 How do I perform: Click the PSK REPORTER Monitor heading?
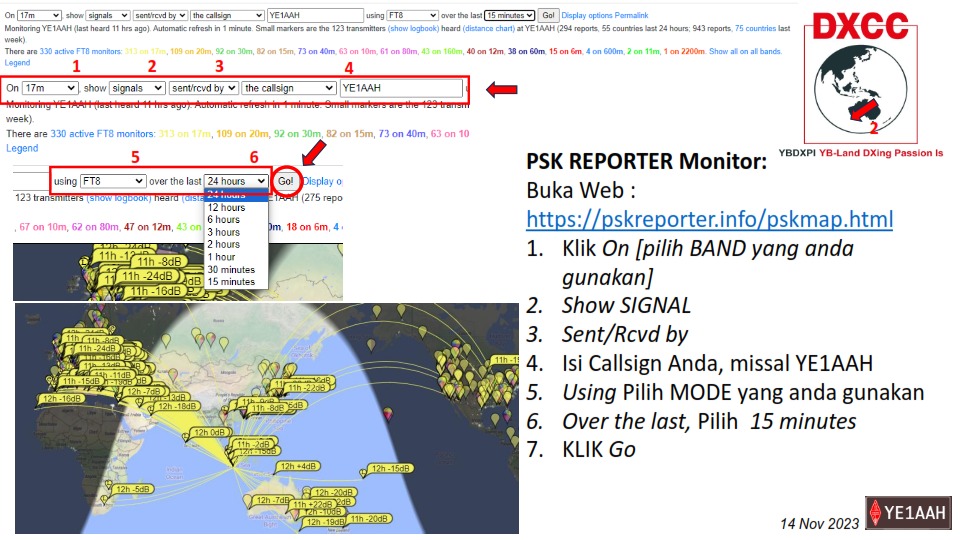click(x=647, y=161)
